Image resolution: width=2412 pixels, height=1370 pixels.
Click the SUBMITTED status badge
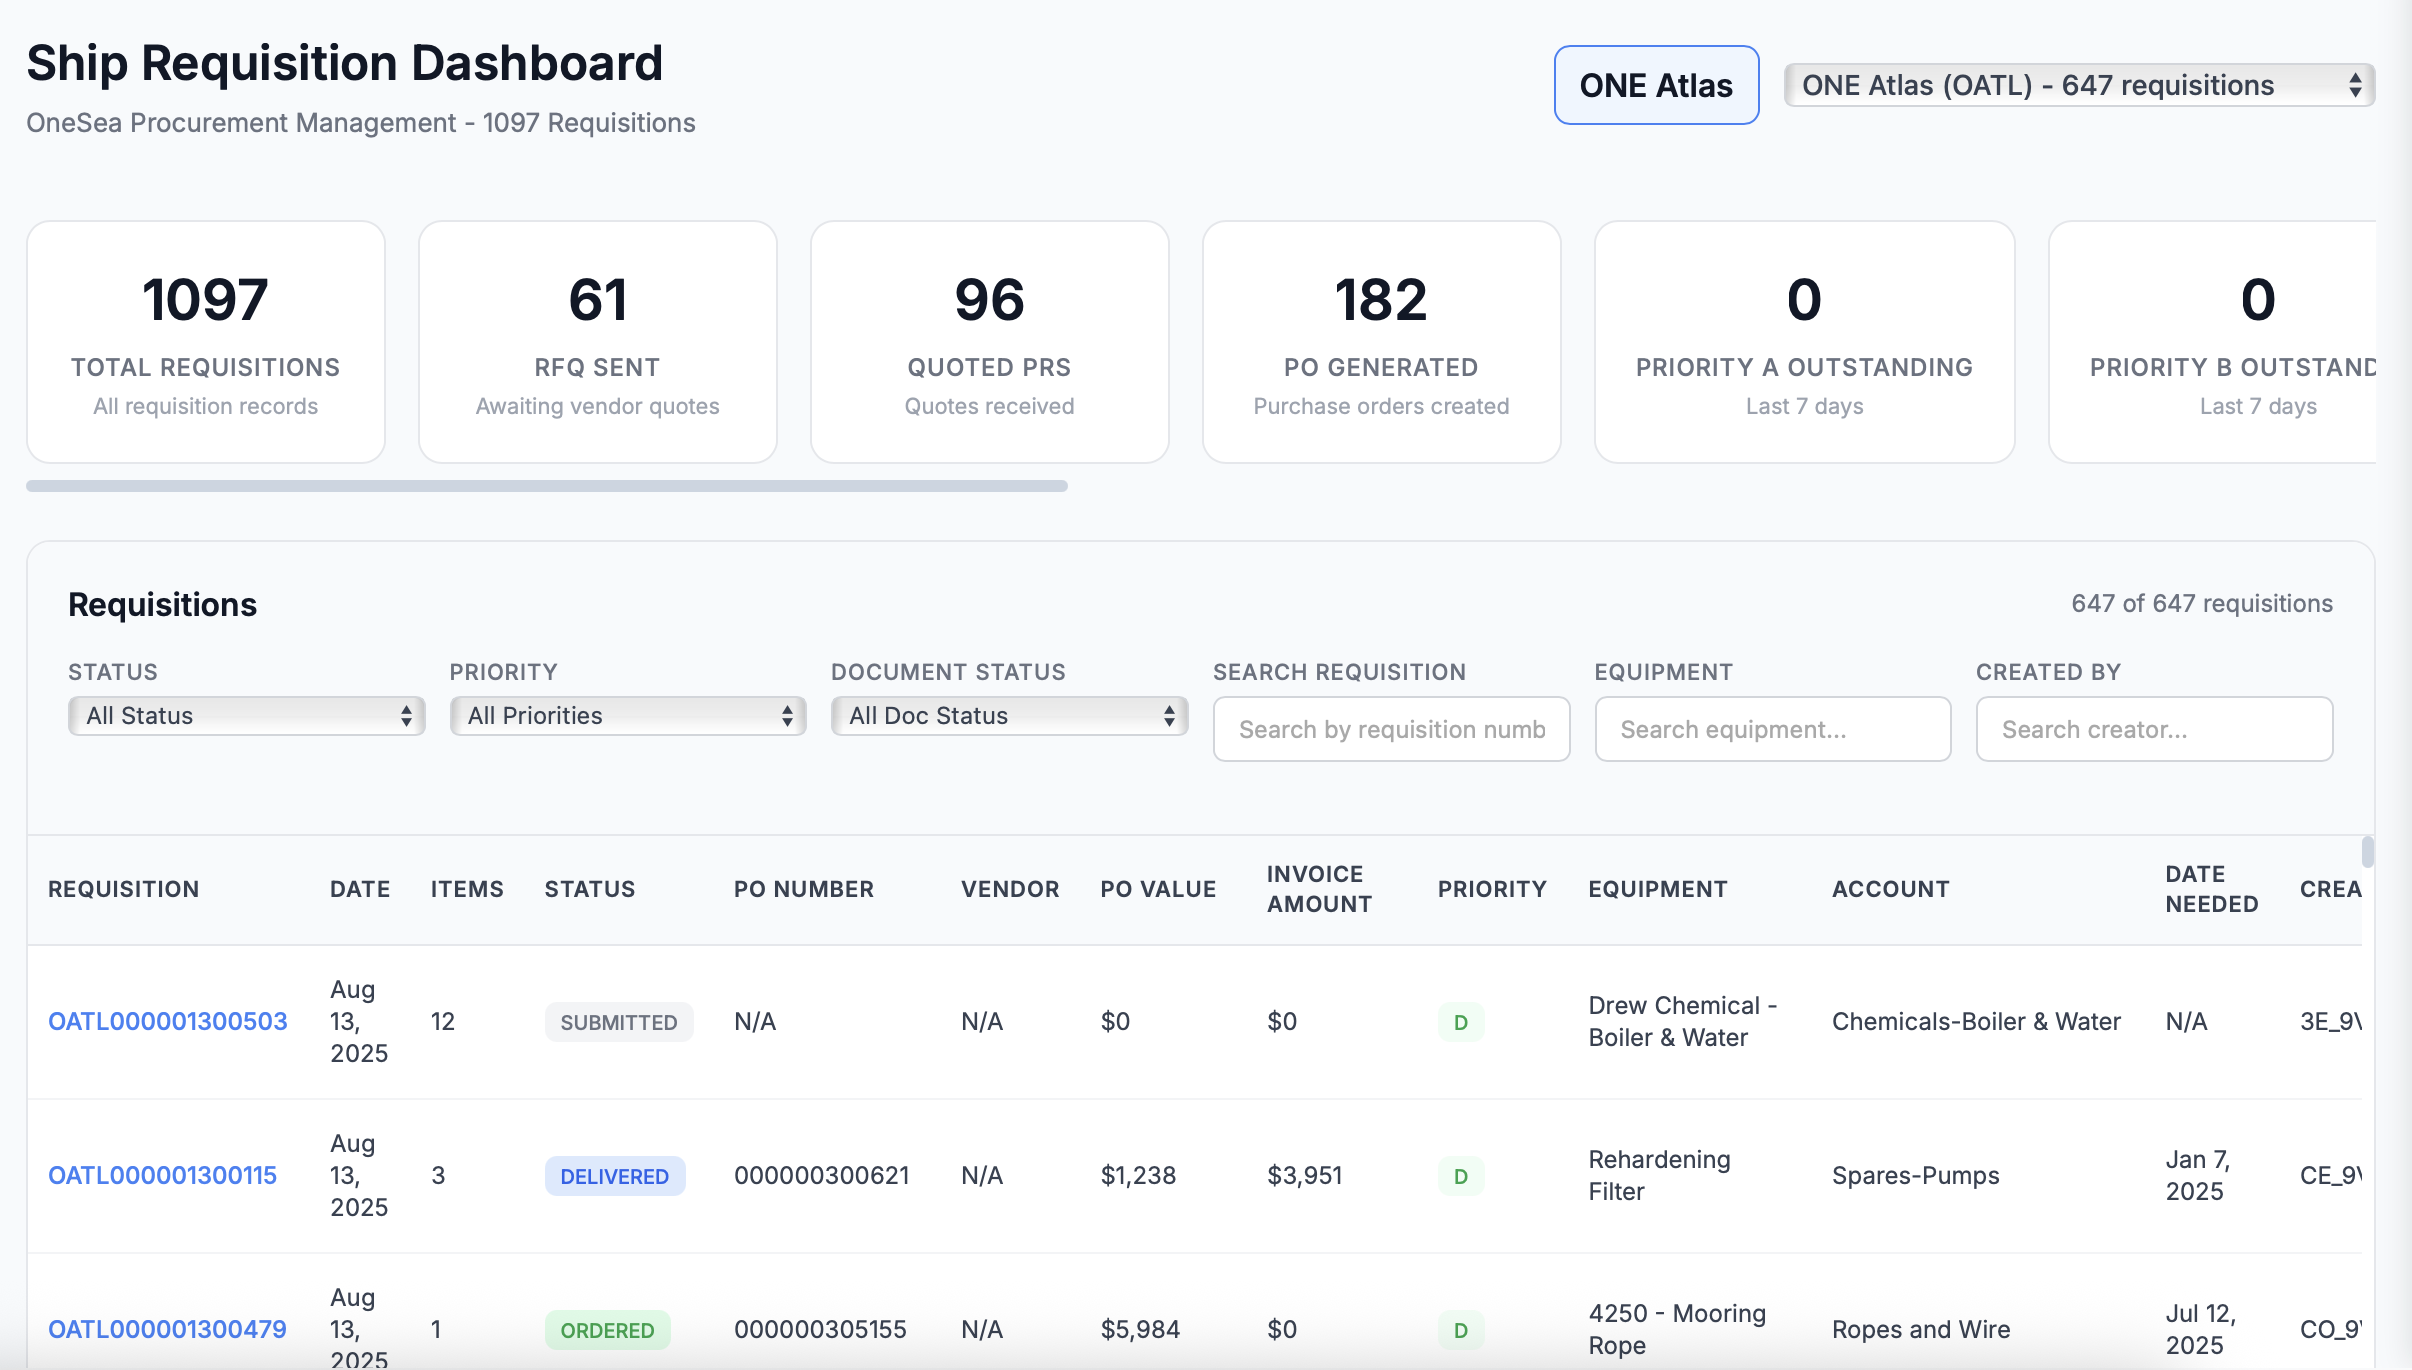click(x=618, y=1021)
